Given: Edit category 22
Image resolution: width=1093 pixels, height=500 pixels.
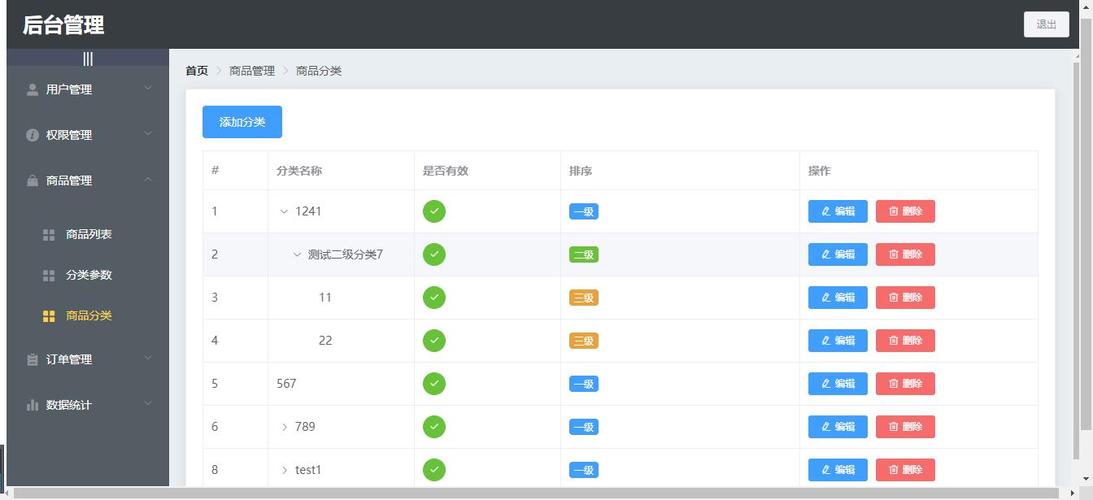Looking at the screenshot, I should pyautogui.click(x=838, y=341).
